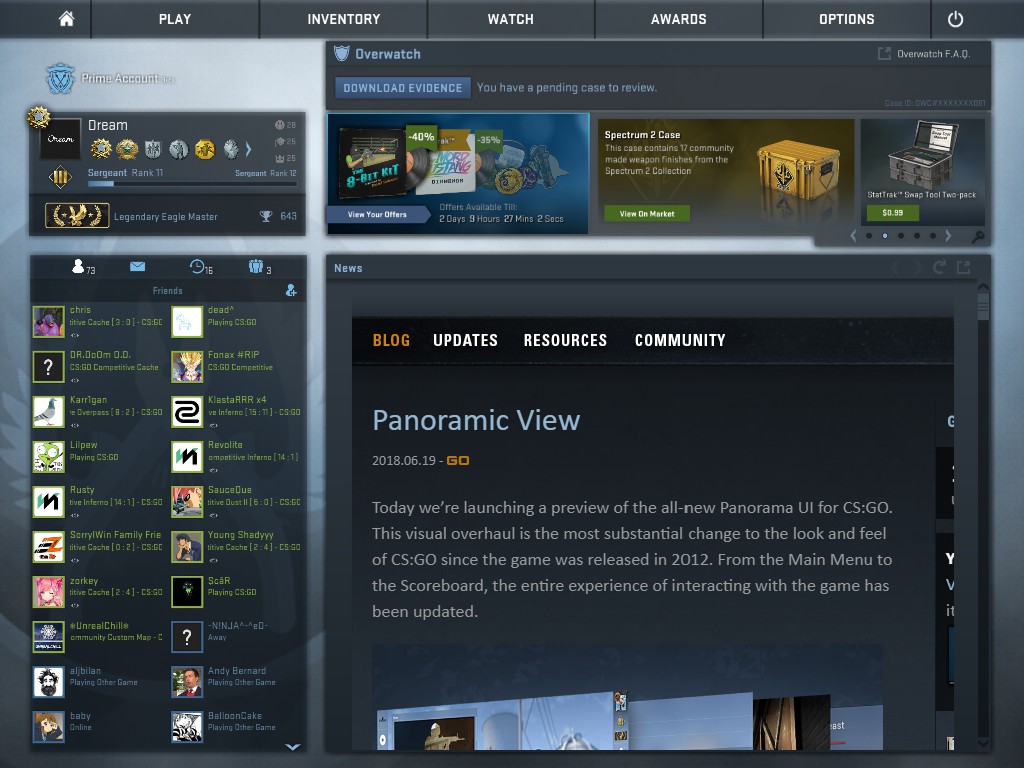
Task: Buy the StatTrak Swap Tool for $0.99
Action: (x=892, y=212)
